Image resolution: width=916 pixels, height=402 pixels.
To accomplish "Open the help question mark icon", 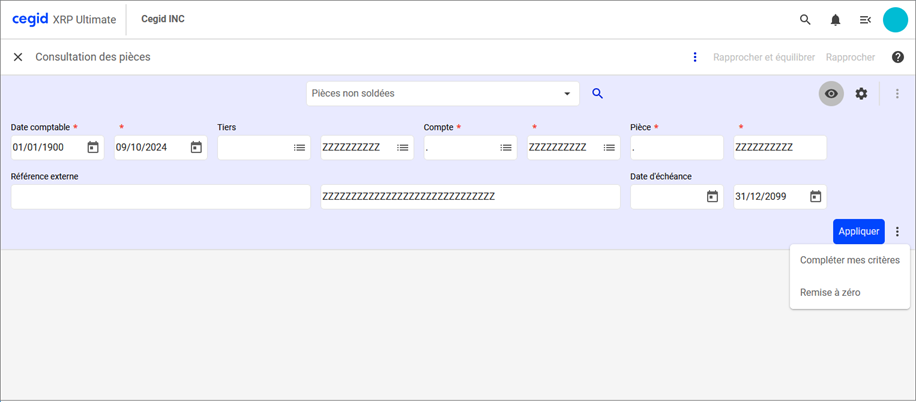I will click(x=897, y=57).
